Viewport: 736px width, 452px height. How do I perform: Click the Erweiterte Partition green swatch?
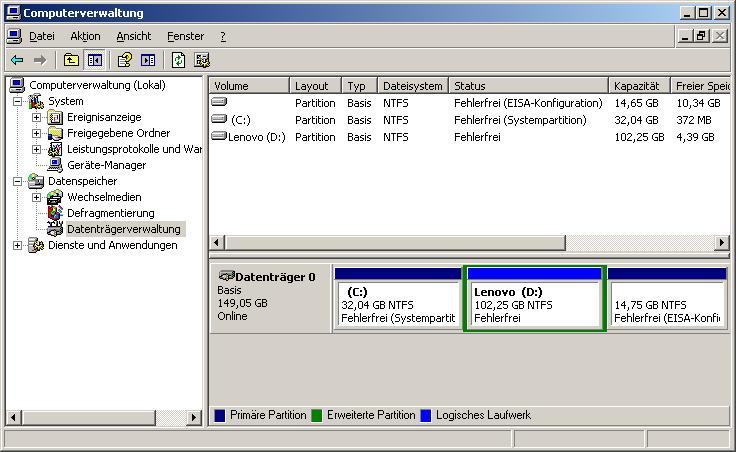[x=317, y=415]
